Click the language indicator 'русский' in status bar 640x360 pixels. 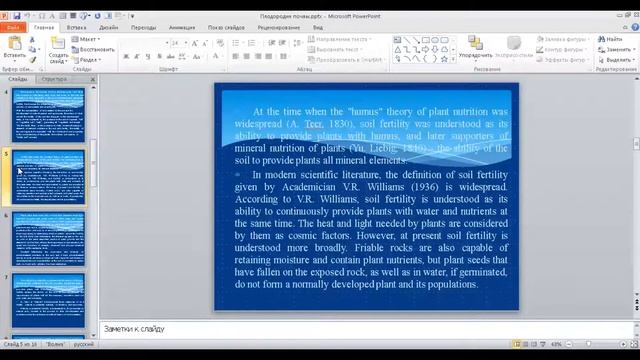pos(84,344)
